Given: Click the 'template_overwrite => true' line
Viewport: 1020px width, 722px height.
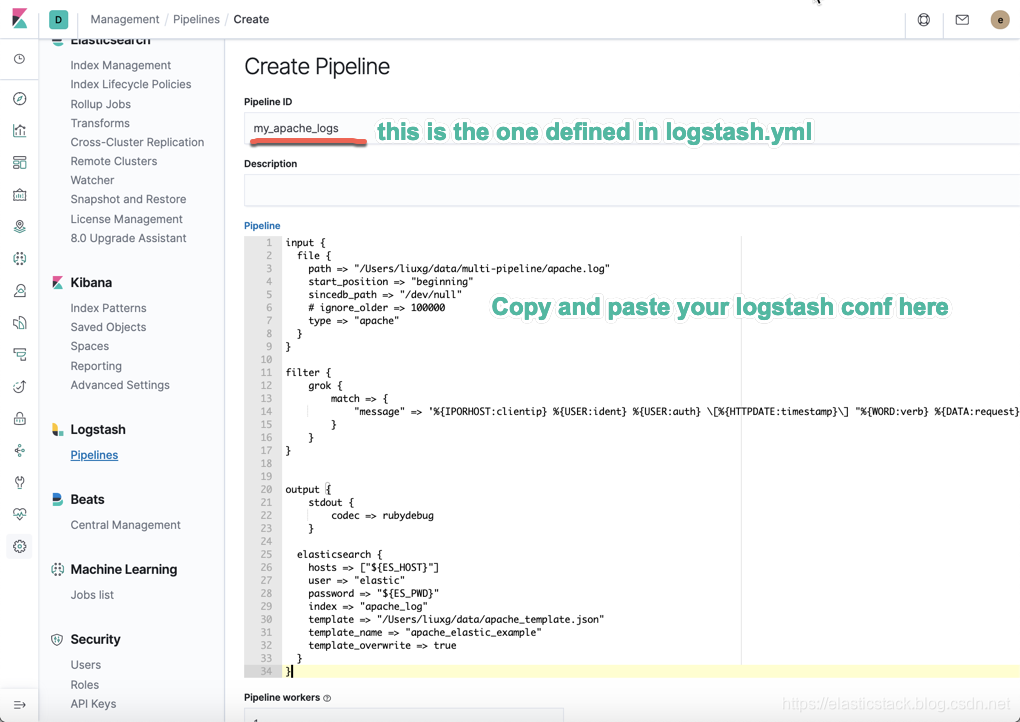Looking at the screenshot, I should click(382, 645).
